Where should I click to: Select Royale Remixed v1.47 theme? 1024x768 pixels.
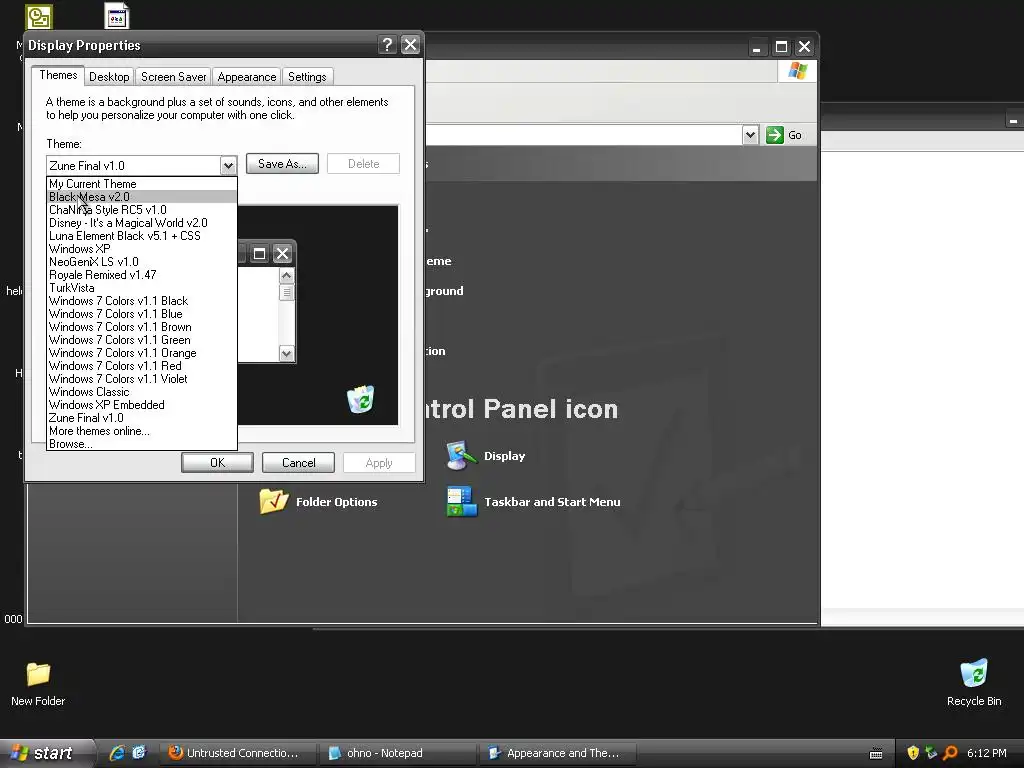[x=142, y=275]
